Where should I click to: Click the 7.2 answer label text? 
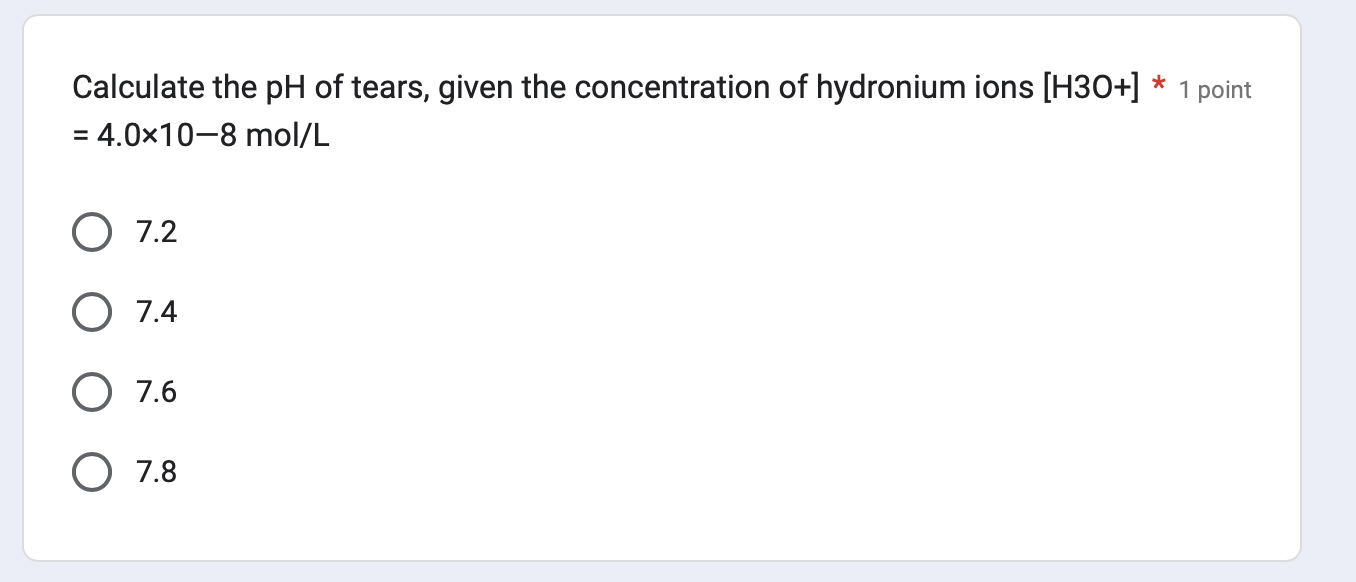[x=156, y=231]
